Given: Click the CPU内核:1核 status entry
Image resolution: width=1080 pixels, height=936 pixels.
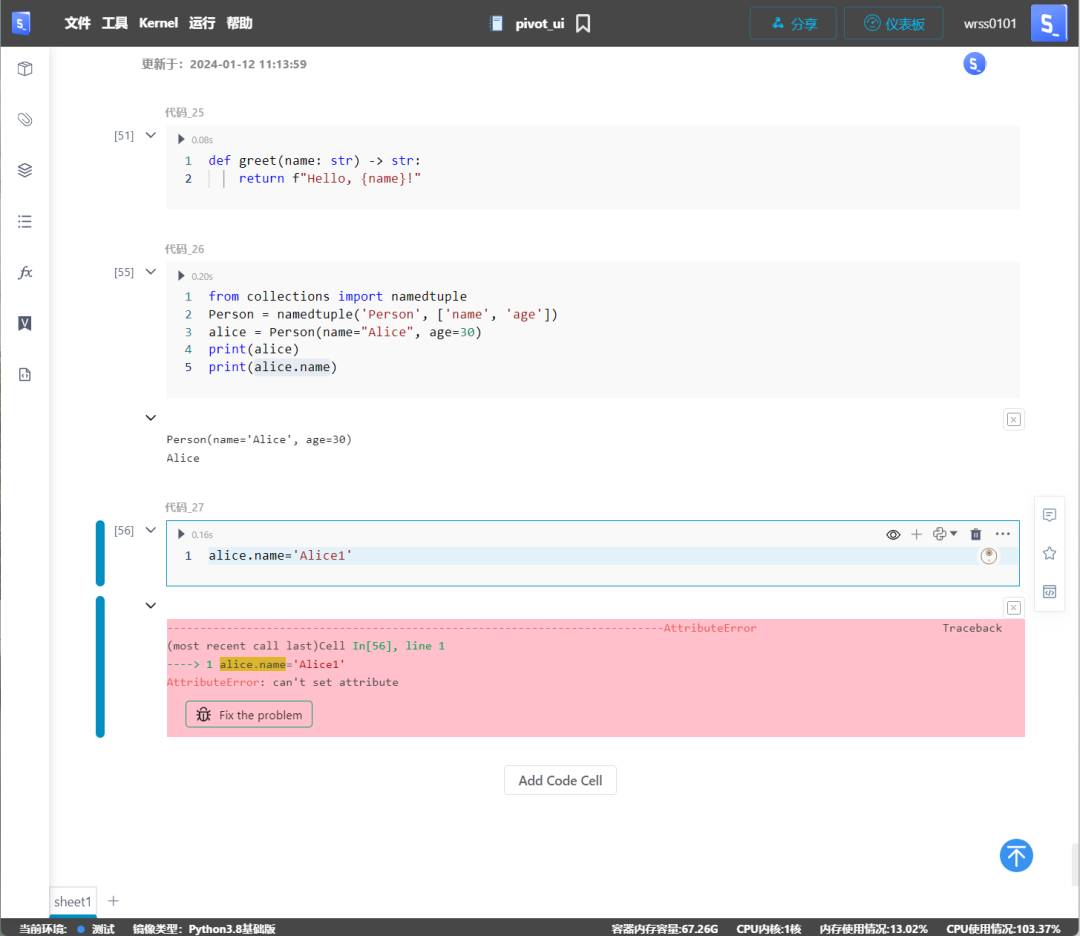Looking at the screenshot, I should pos(769,928).
